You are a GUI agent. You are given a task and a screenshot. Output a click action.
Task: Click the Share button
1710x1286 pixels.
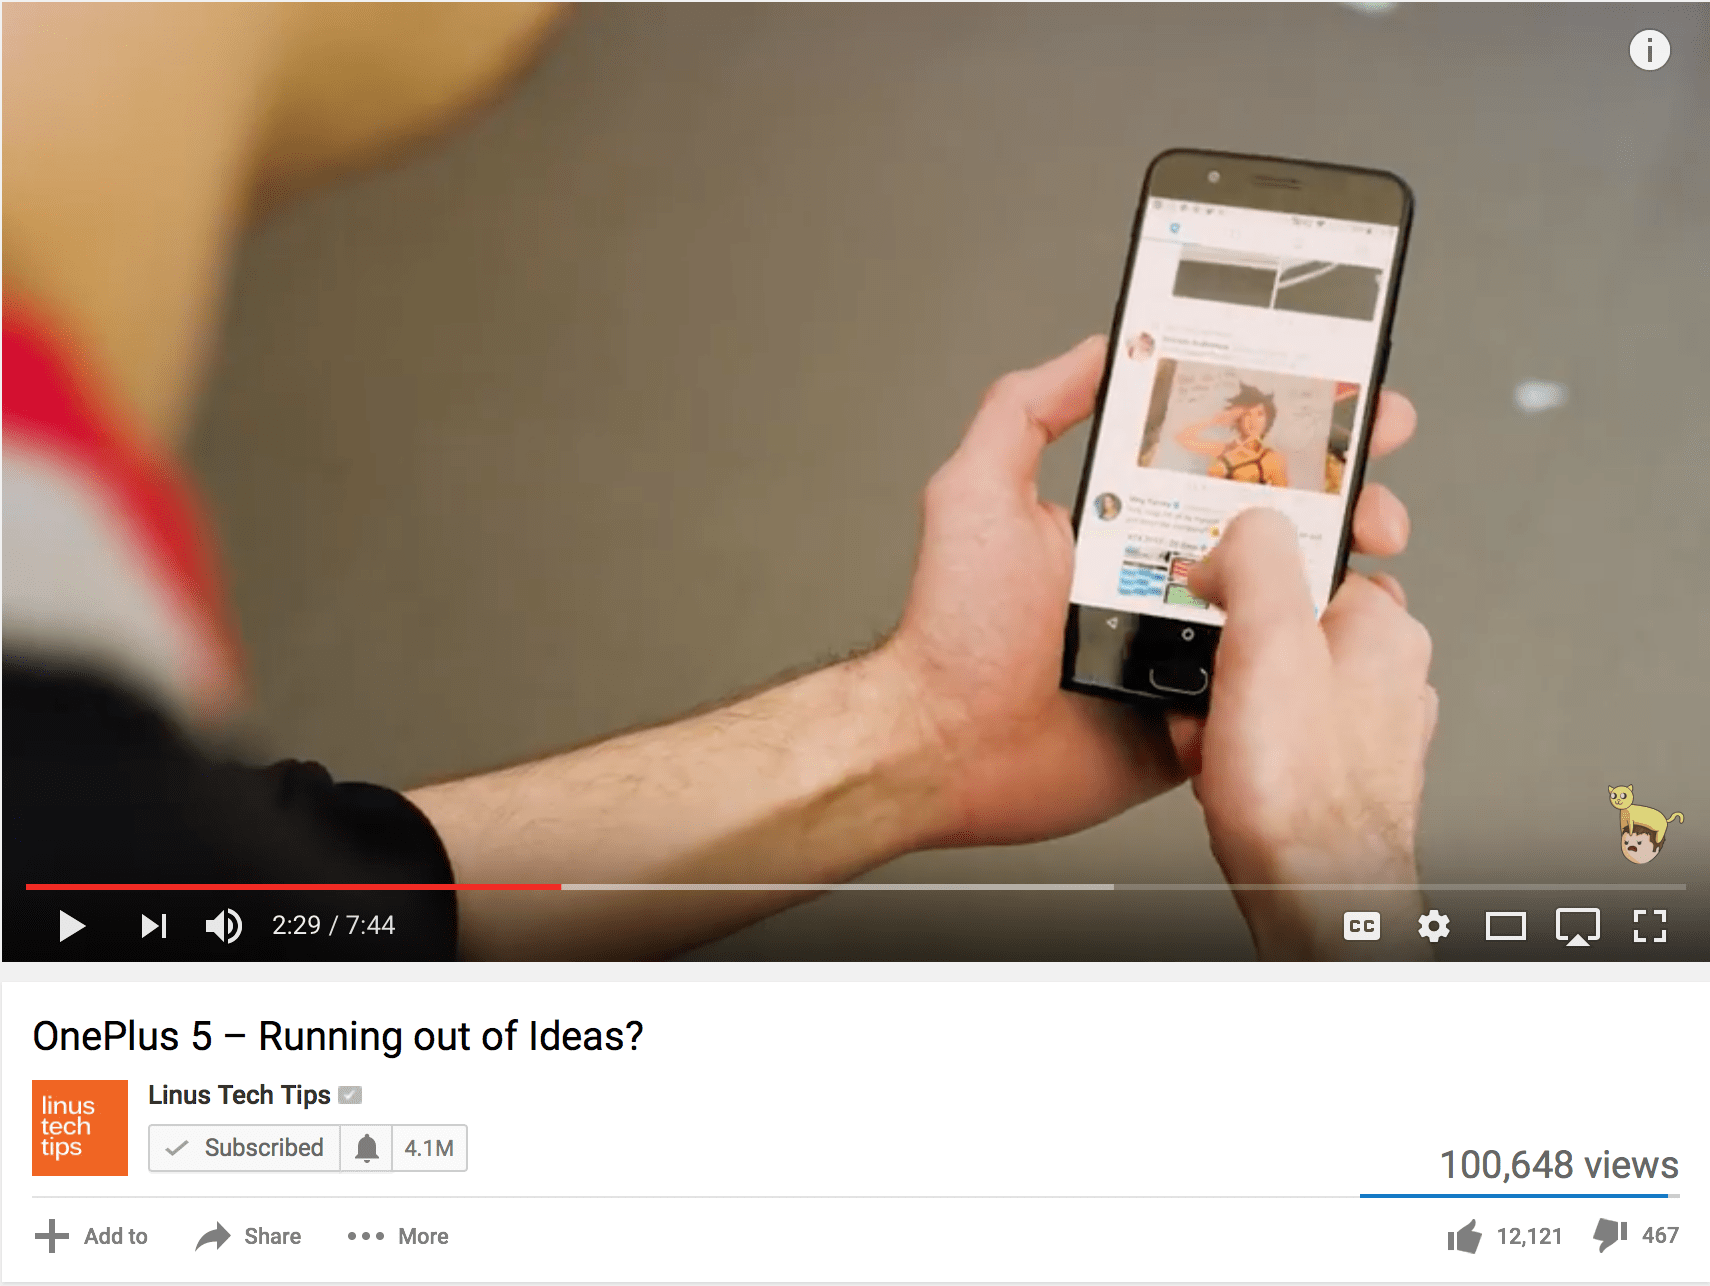coord(248,1237)
